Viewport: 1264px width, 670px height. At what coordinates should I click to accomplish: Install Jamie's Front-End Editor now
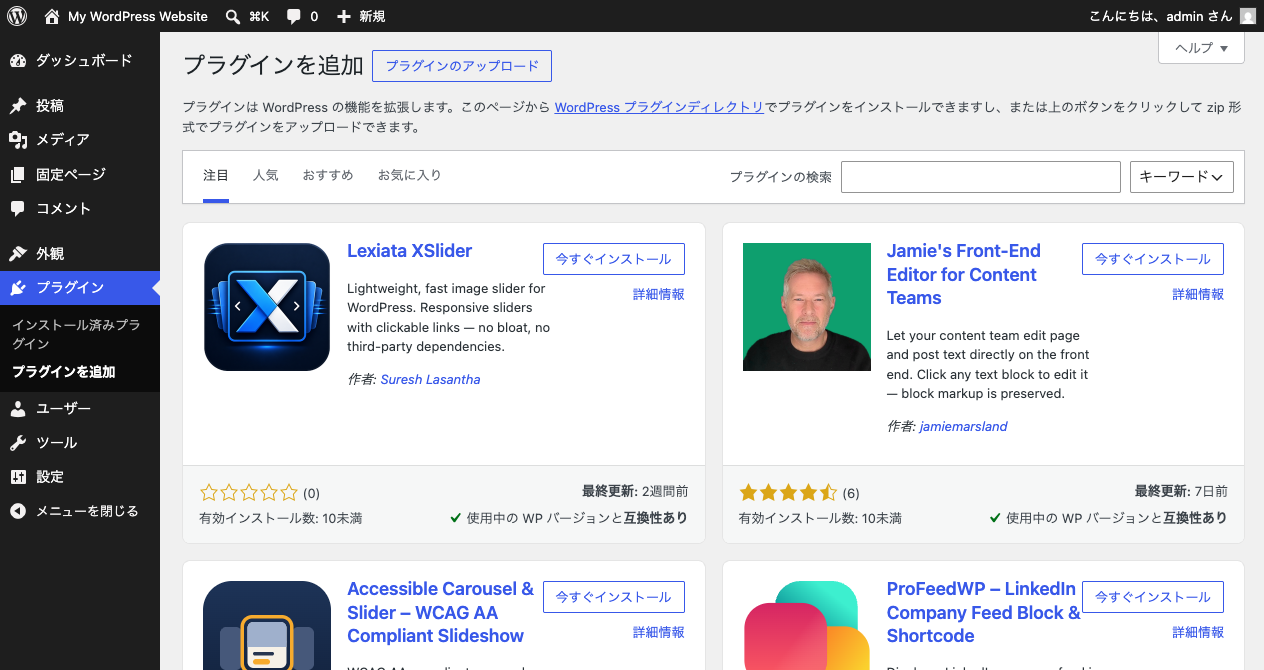click(x=1153, y=259)
